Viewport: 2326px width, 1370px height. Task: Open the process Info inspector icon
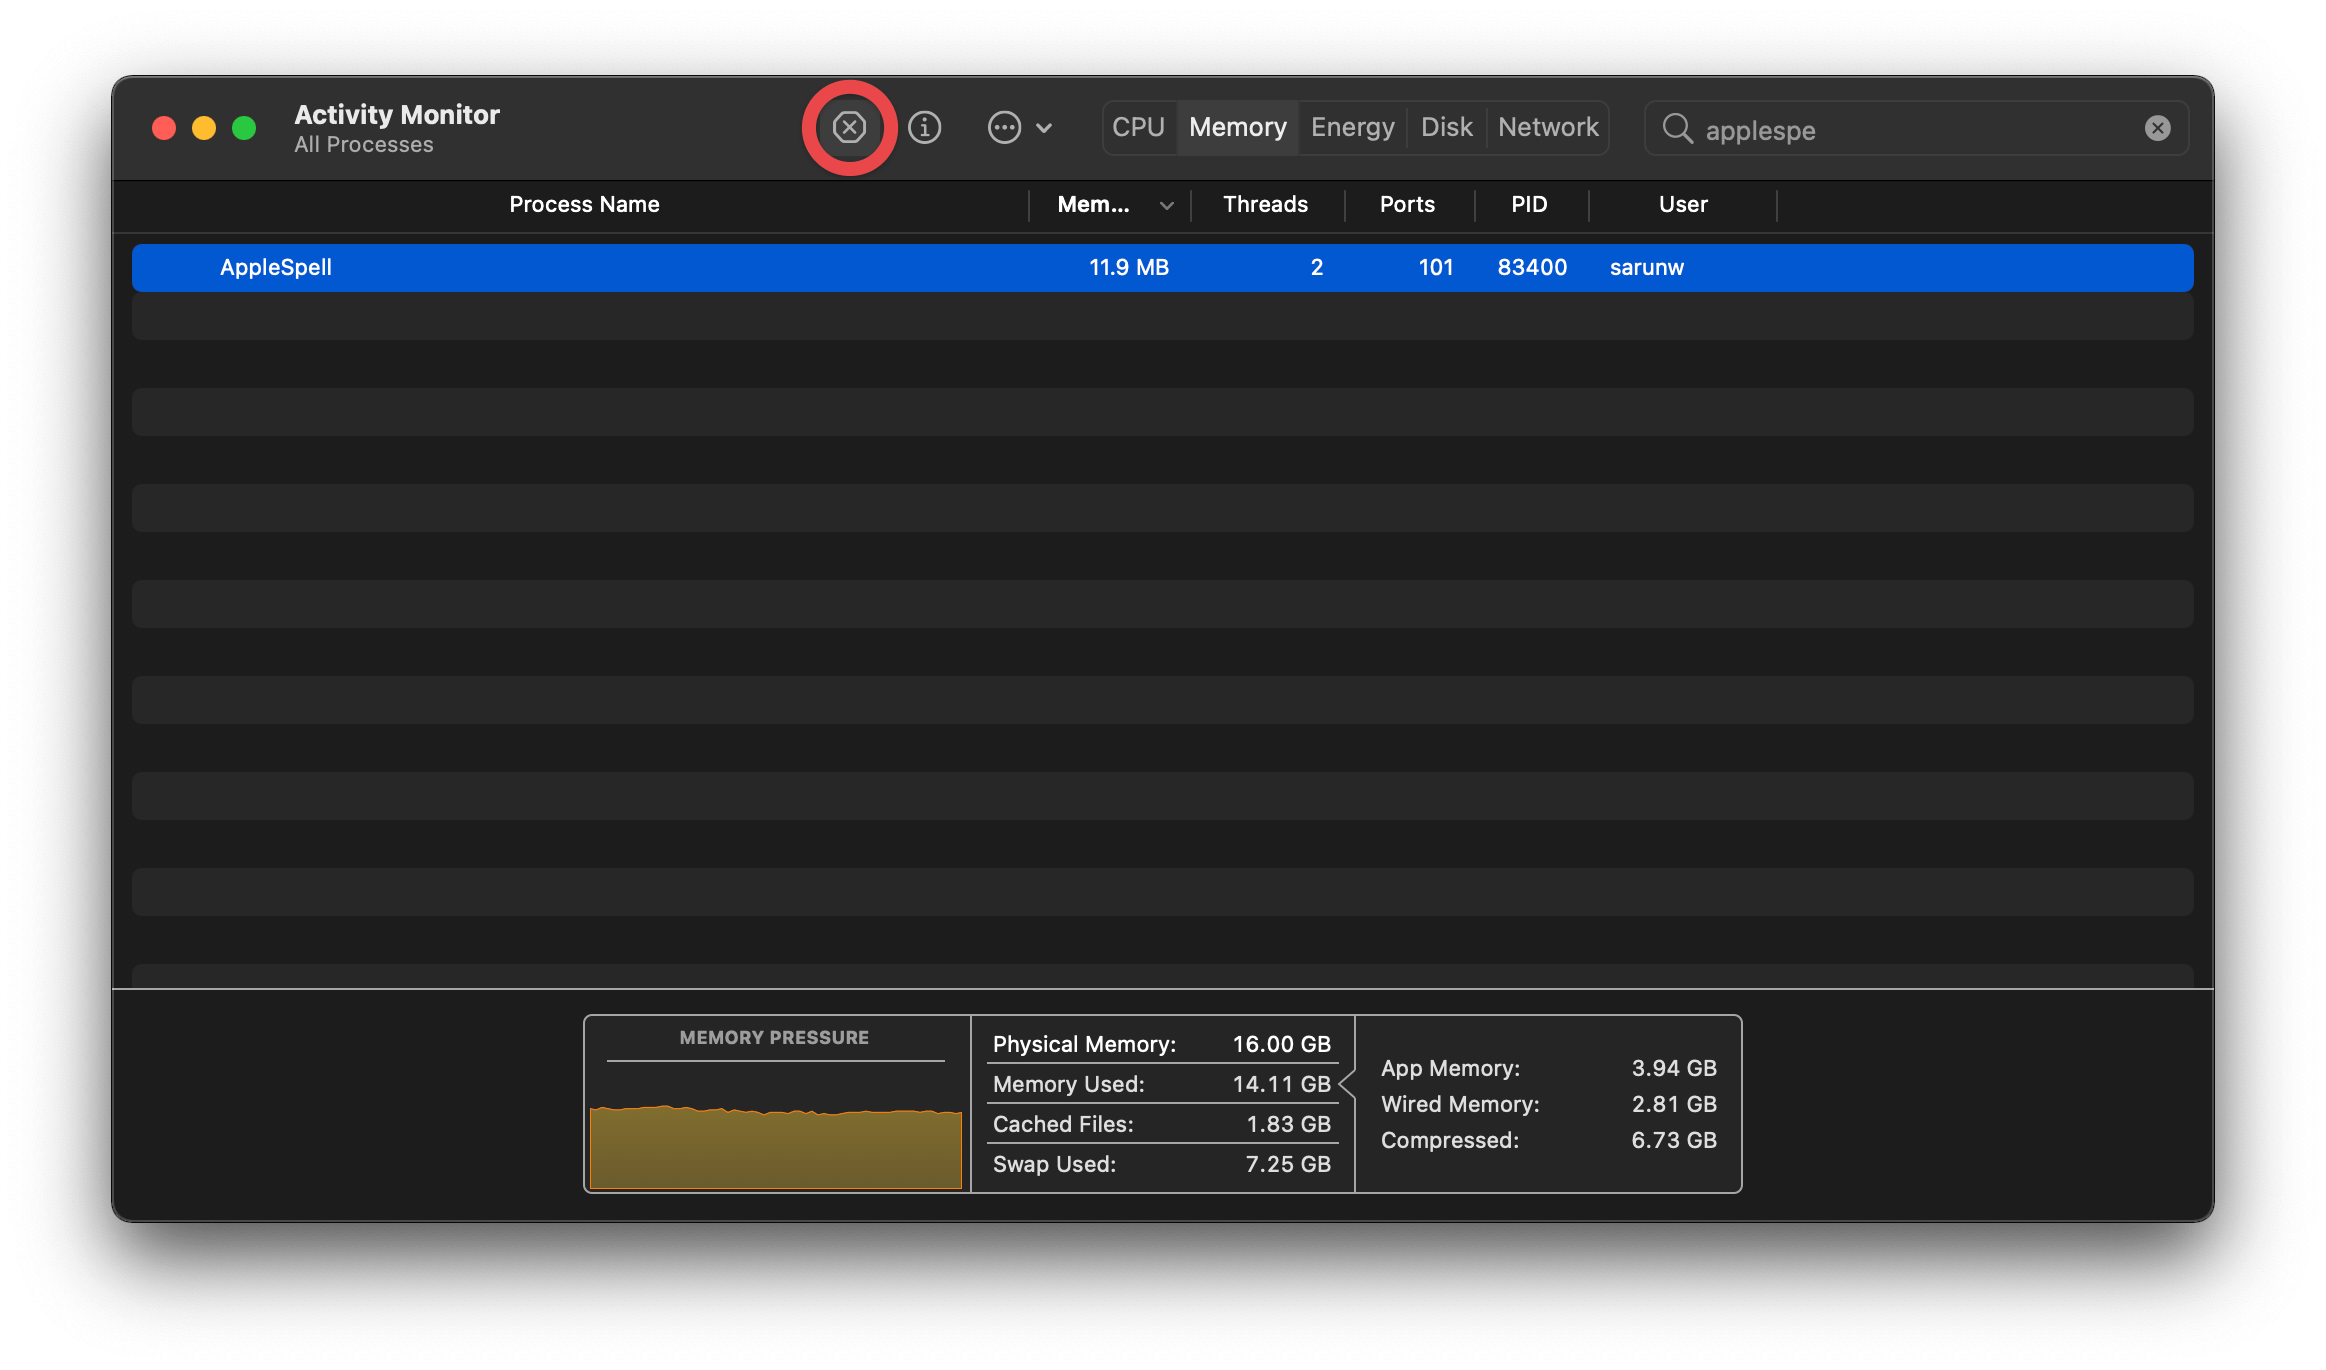click(x=924, y=127)
